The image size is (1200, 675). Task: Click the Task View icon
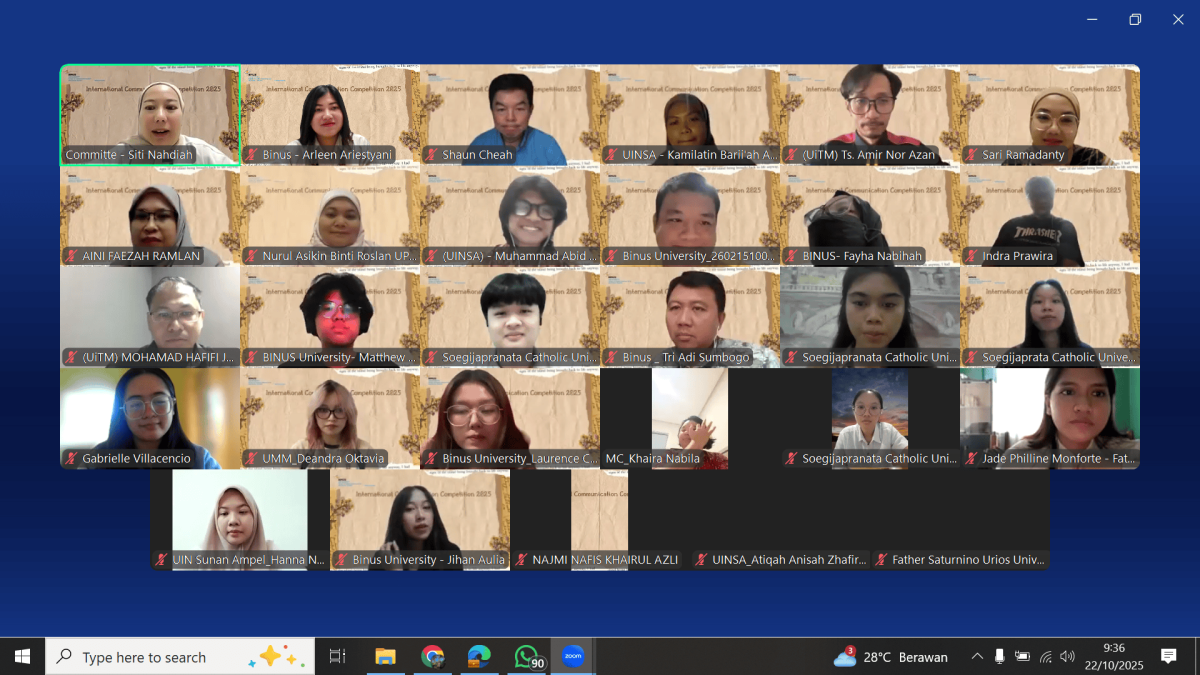(337, 657)
